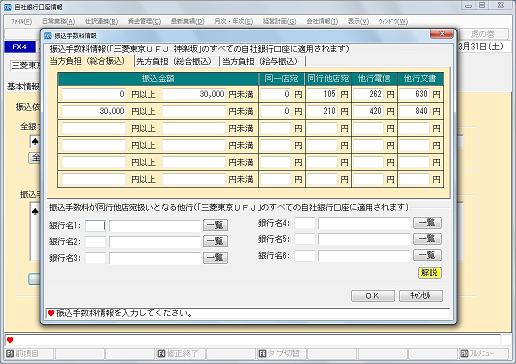Confirm the dialog with OK
516x364 pixels.
tap(373, 296)
